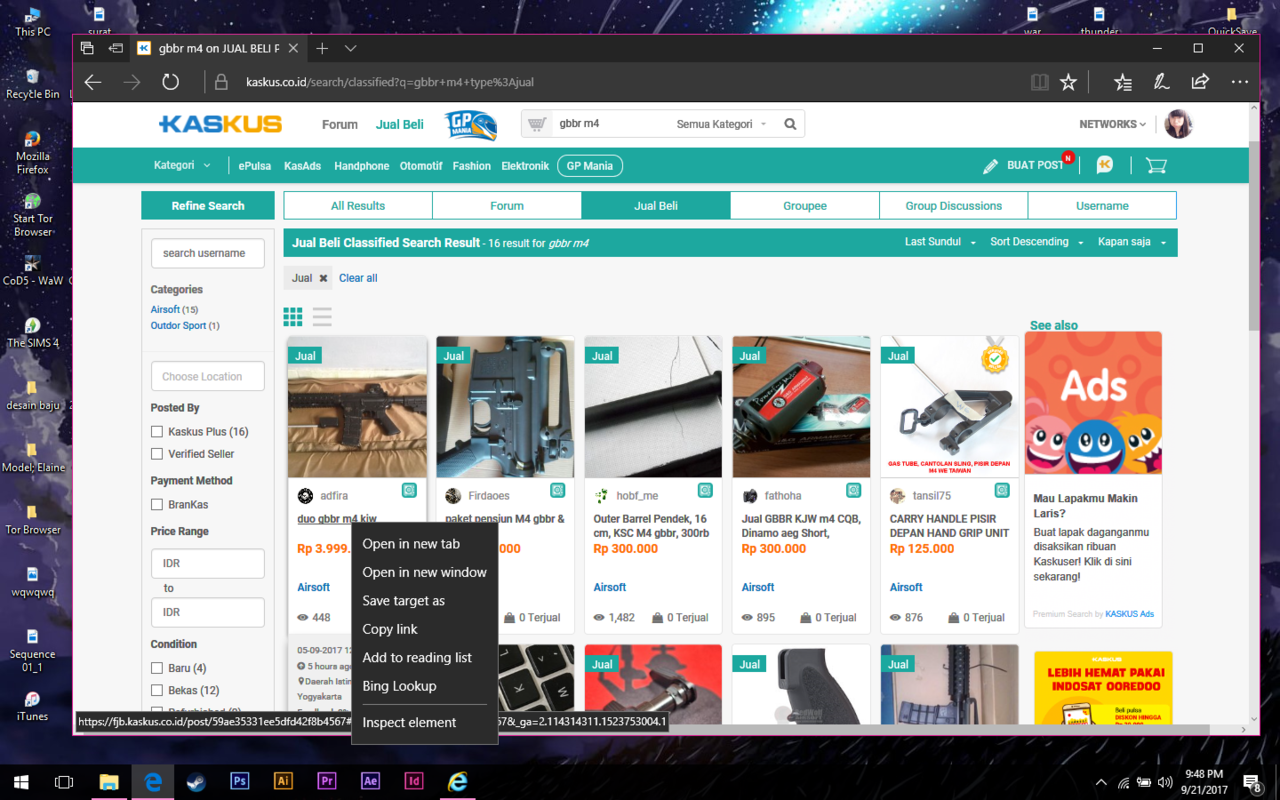Image resolution: width=1280 pixels, height=800 pixels.
Task: Open user profile avatar
Action: pyautogui.click(x=1179, y=124)
